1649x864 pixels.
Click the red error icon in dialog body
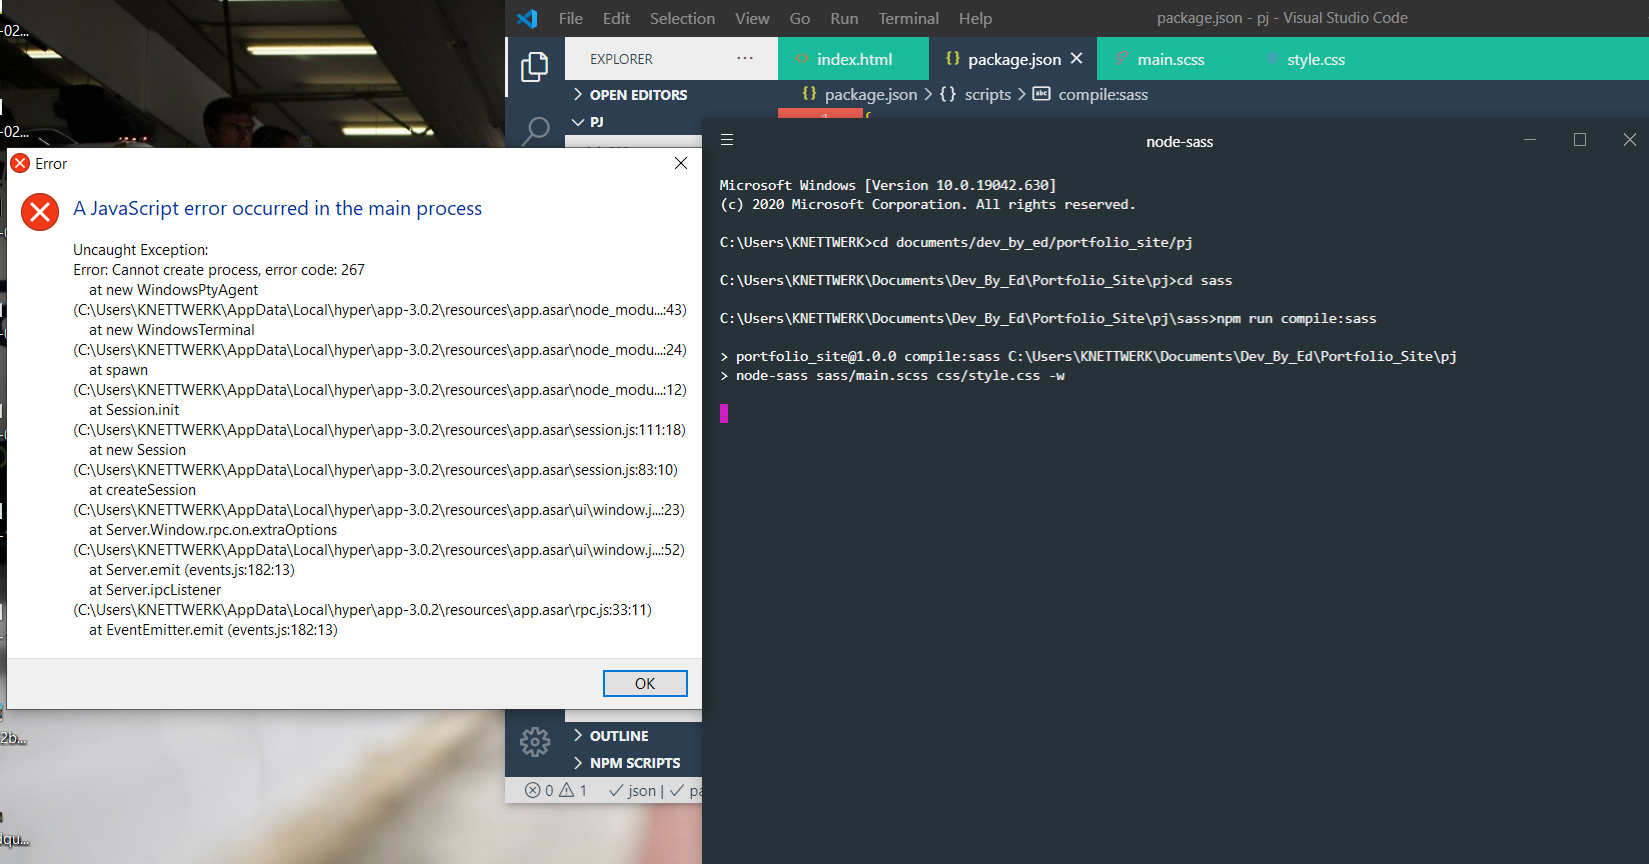(x=40, y=211)
